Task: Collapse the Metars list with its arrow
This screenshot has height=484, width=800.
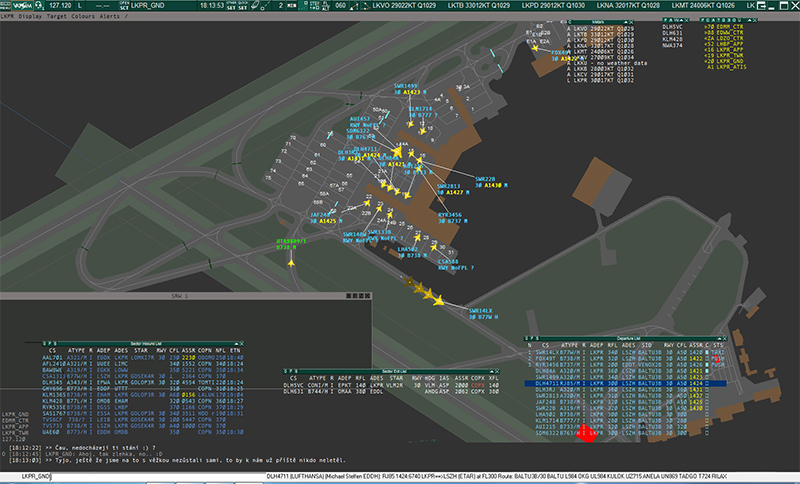Action: [626, 22]
